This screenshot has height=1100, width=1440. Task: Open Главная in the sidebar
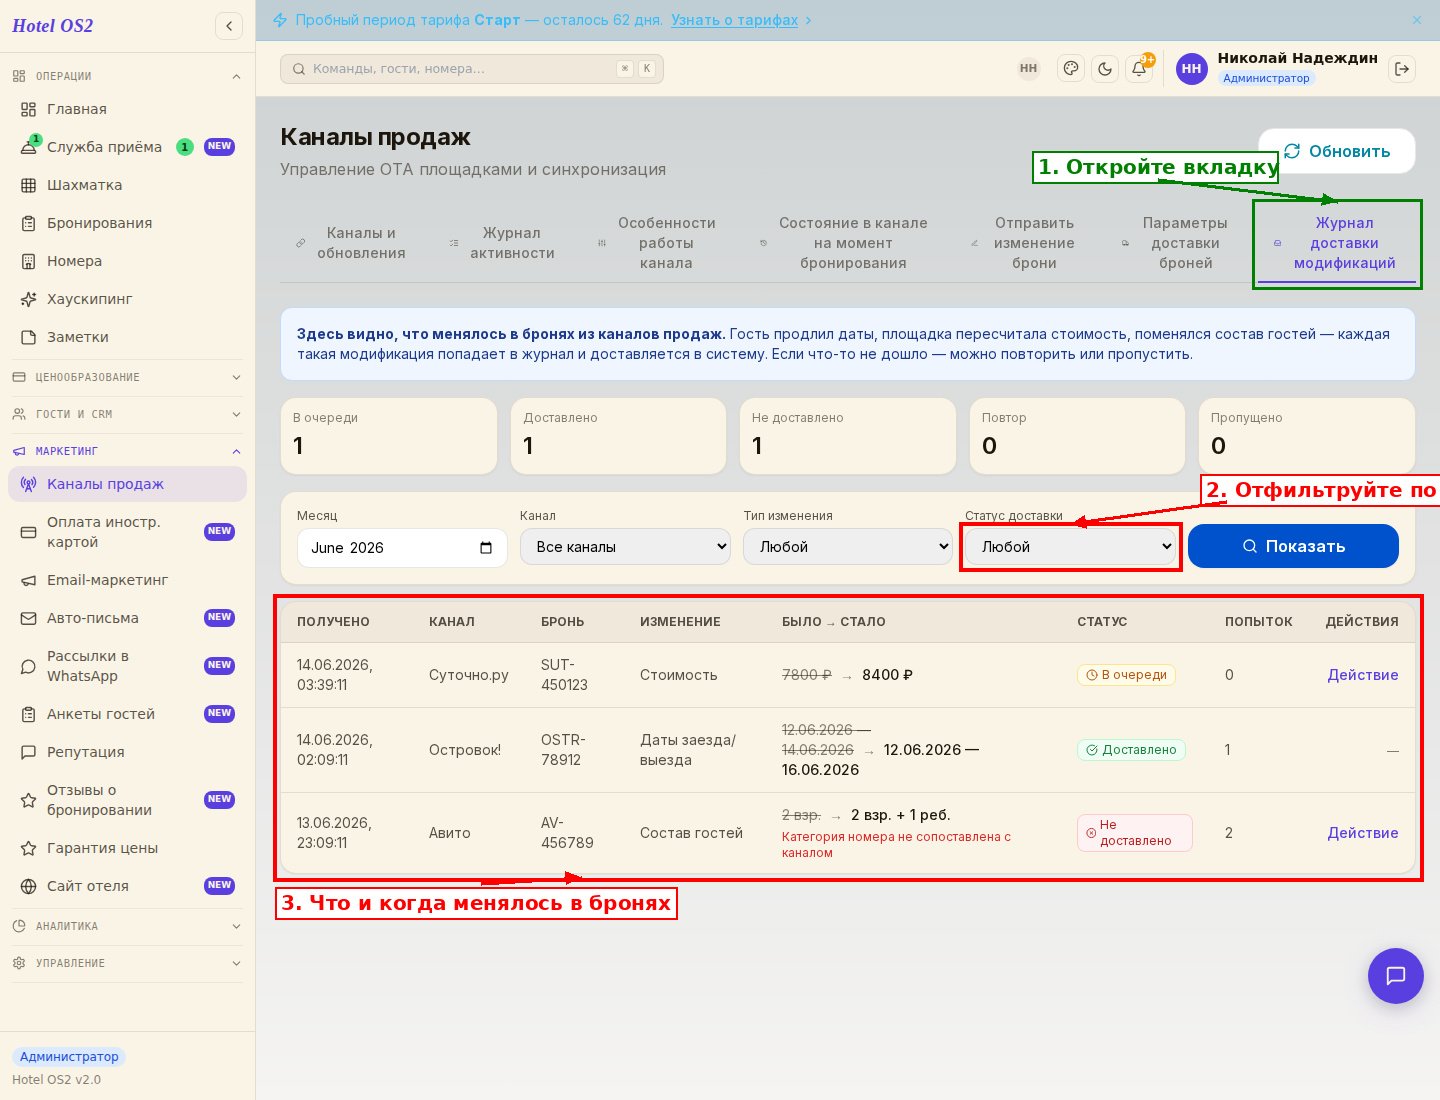click(x=127, y=109)
